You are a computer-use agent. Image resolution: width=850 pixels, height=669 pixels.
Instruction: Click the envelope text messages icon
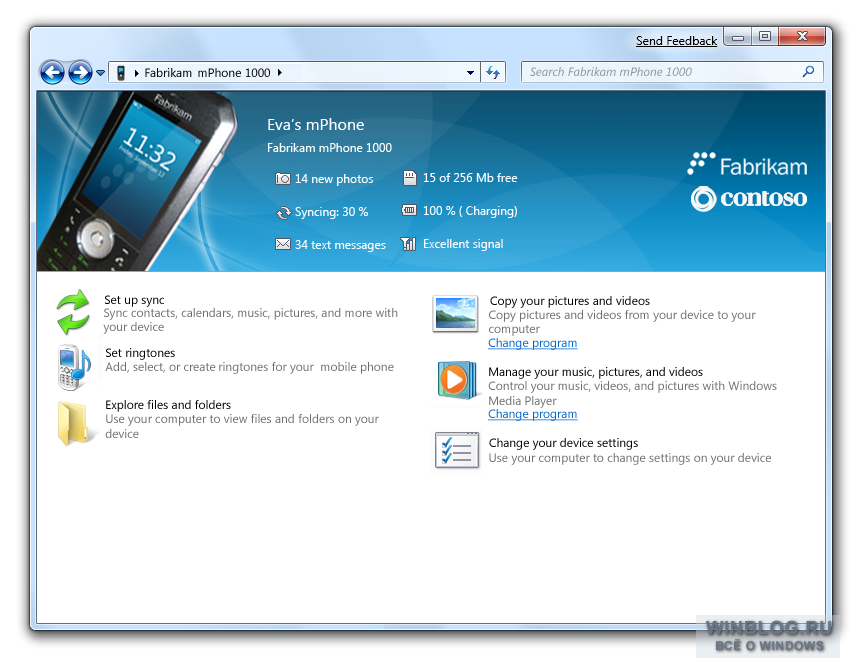pos(282,245)
